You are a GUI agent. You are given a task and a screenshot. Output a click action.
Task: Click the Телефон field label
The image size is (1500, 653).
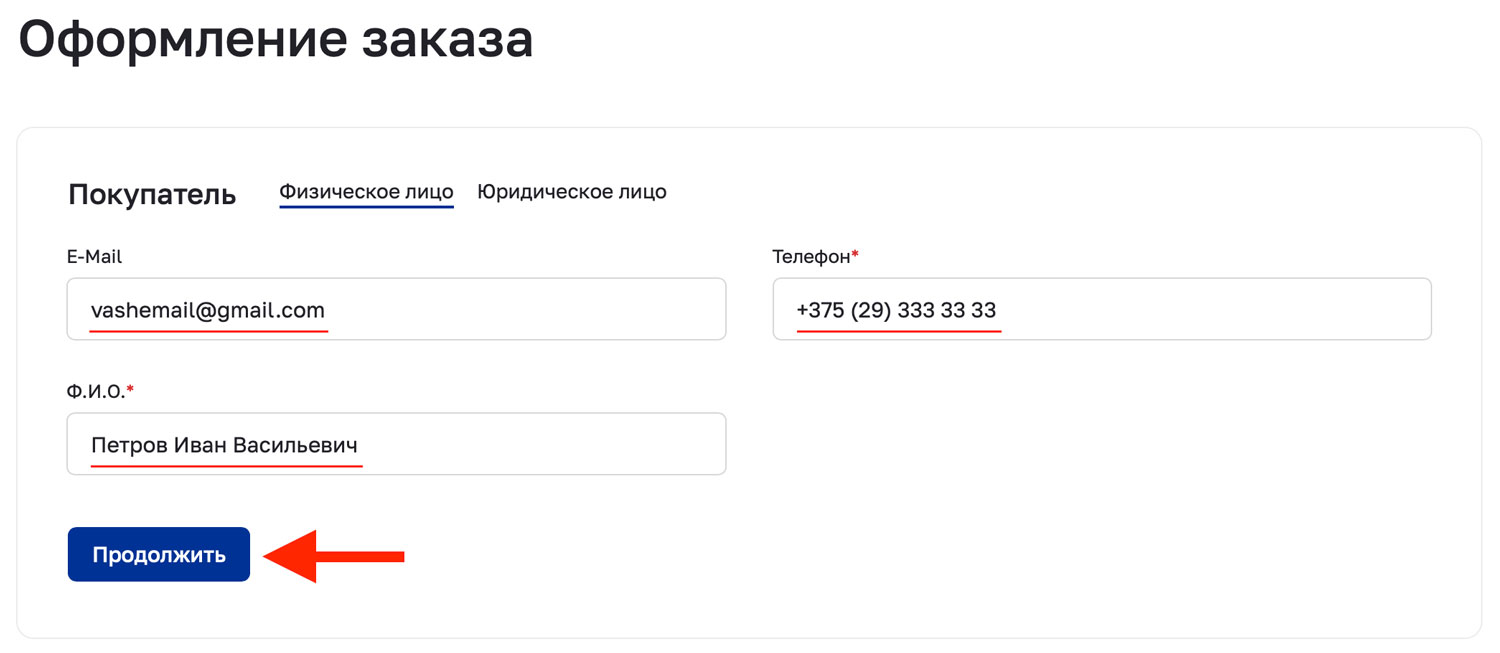click(x=810, y=257)
